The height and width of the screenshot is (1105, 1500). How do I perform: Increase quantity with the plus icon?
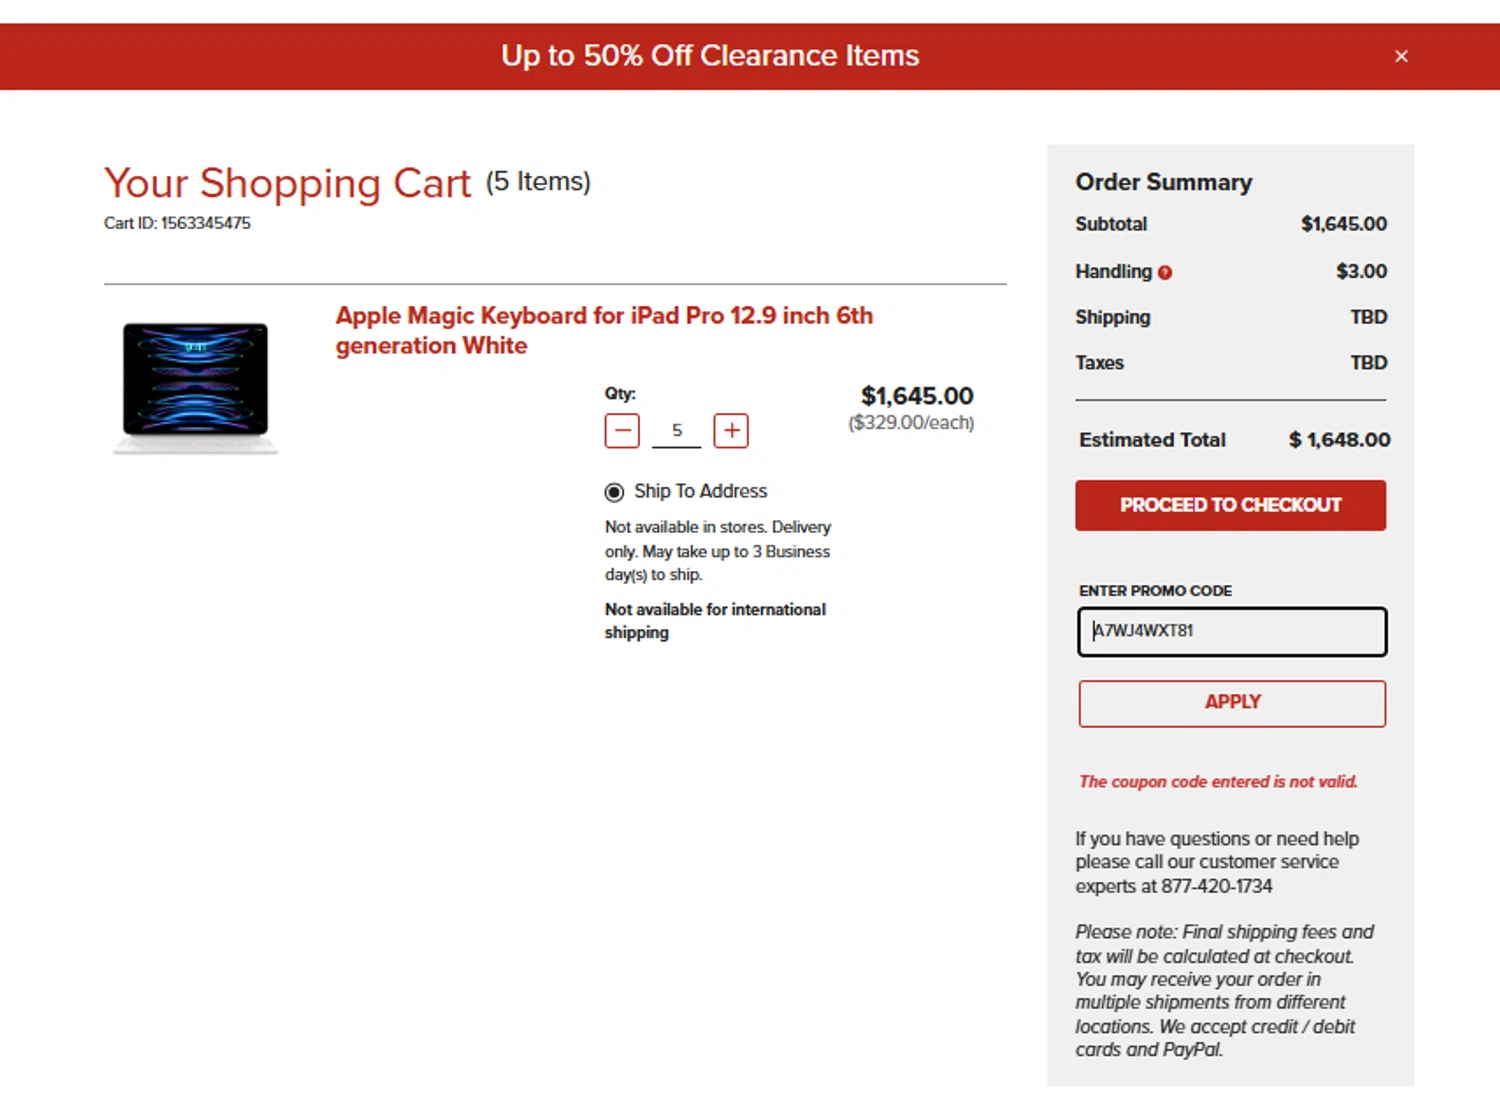pos(731,431)
